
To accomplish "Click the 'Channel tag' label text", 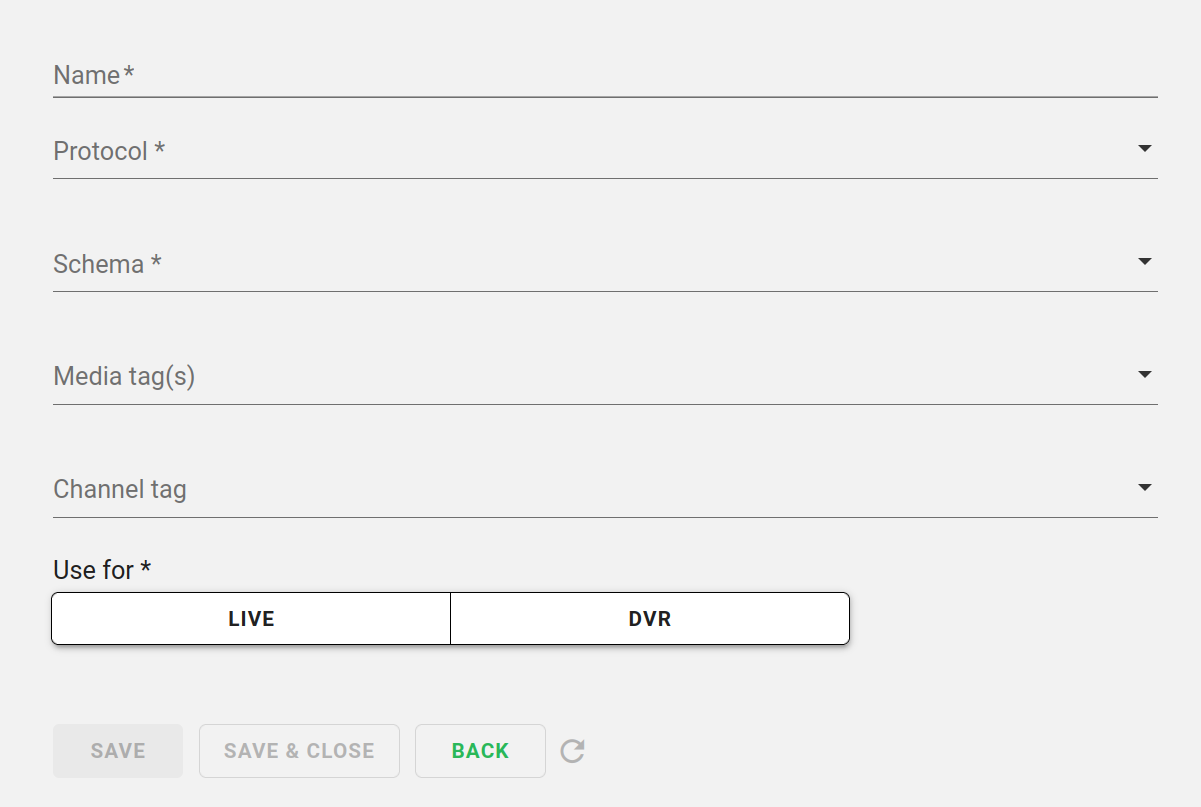I will 120,490.
